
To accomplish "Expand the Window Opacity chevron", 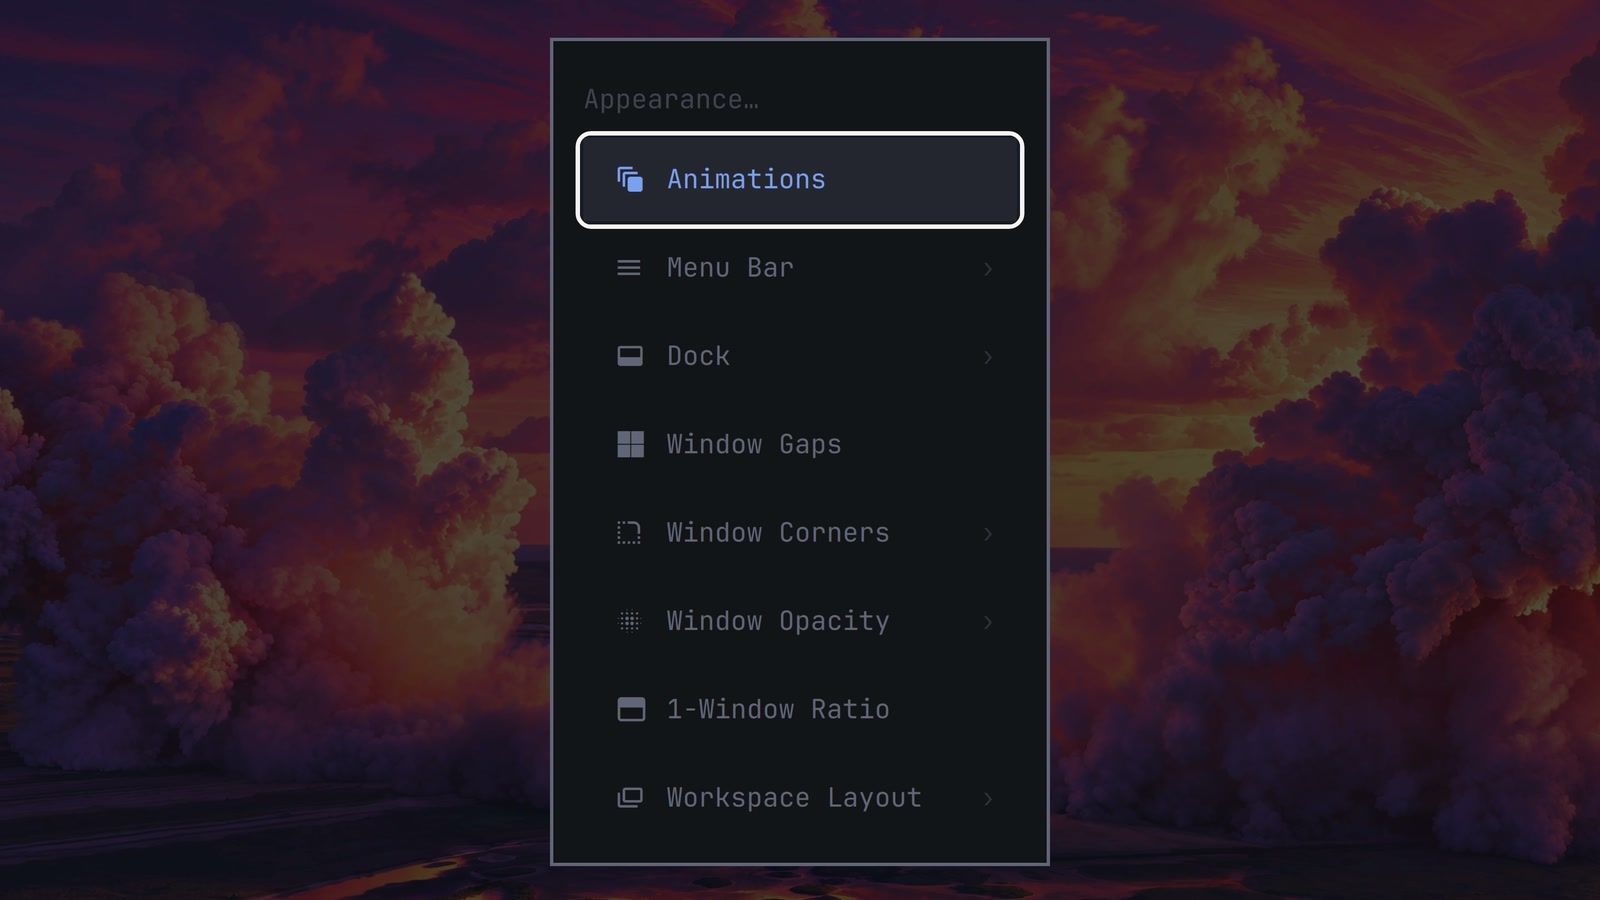I will [988, 621].
